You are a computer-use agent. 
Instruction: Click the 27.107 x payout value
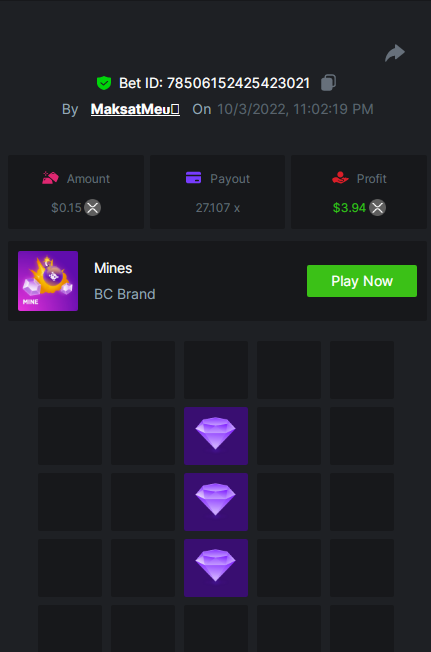tap(218, 207)
